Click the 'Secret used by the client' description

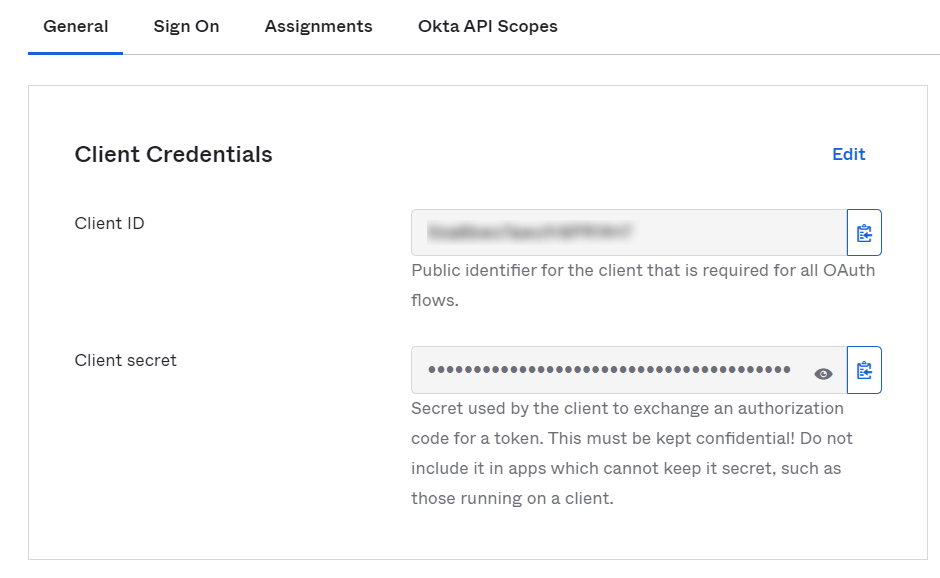click(x=632, y=453)
